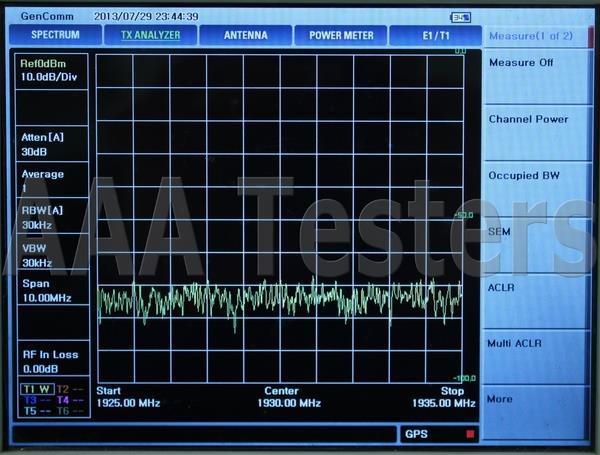Image resolution: width=600 pixels, height=455 pixels.
Task: Click the GPS status label
Action: point(416,434)
